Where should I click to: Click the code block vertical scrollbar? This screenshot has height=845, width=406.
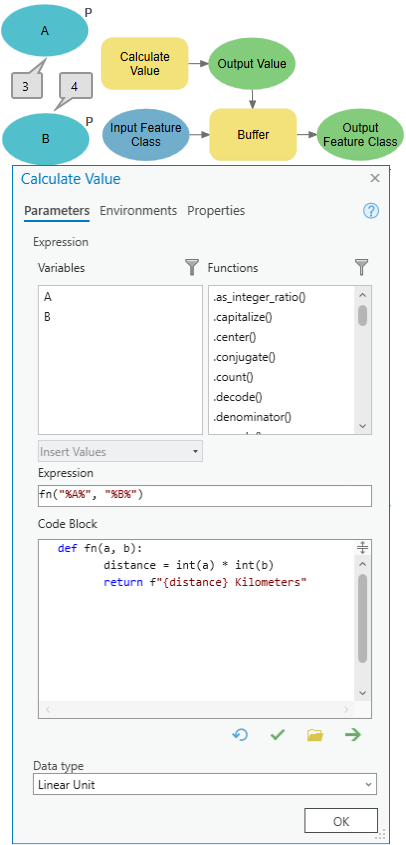click(362, 618)
